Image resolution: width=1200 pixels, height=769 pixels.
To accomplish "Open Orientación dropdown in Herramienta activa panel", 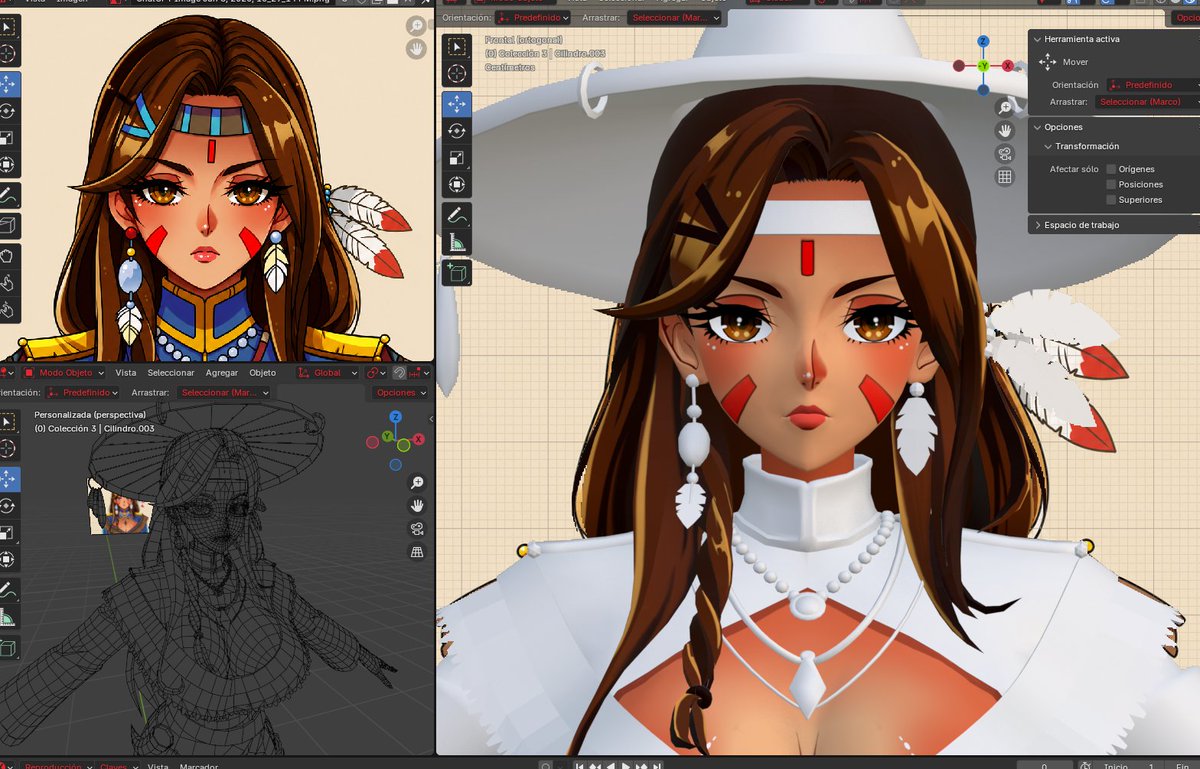I will tap(1152, 85).
